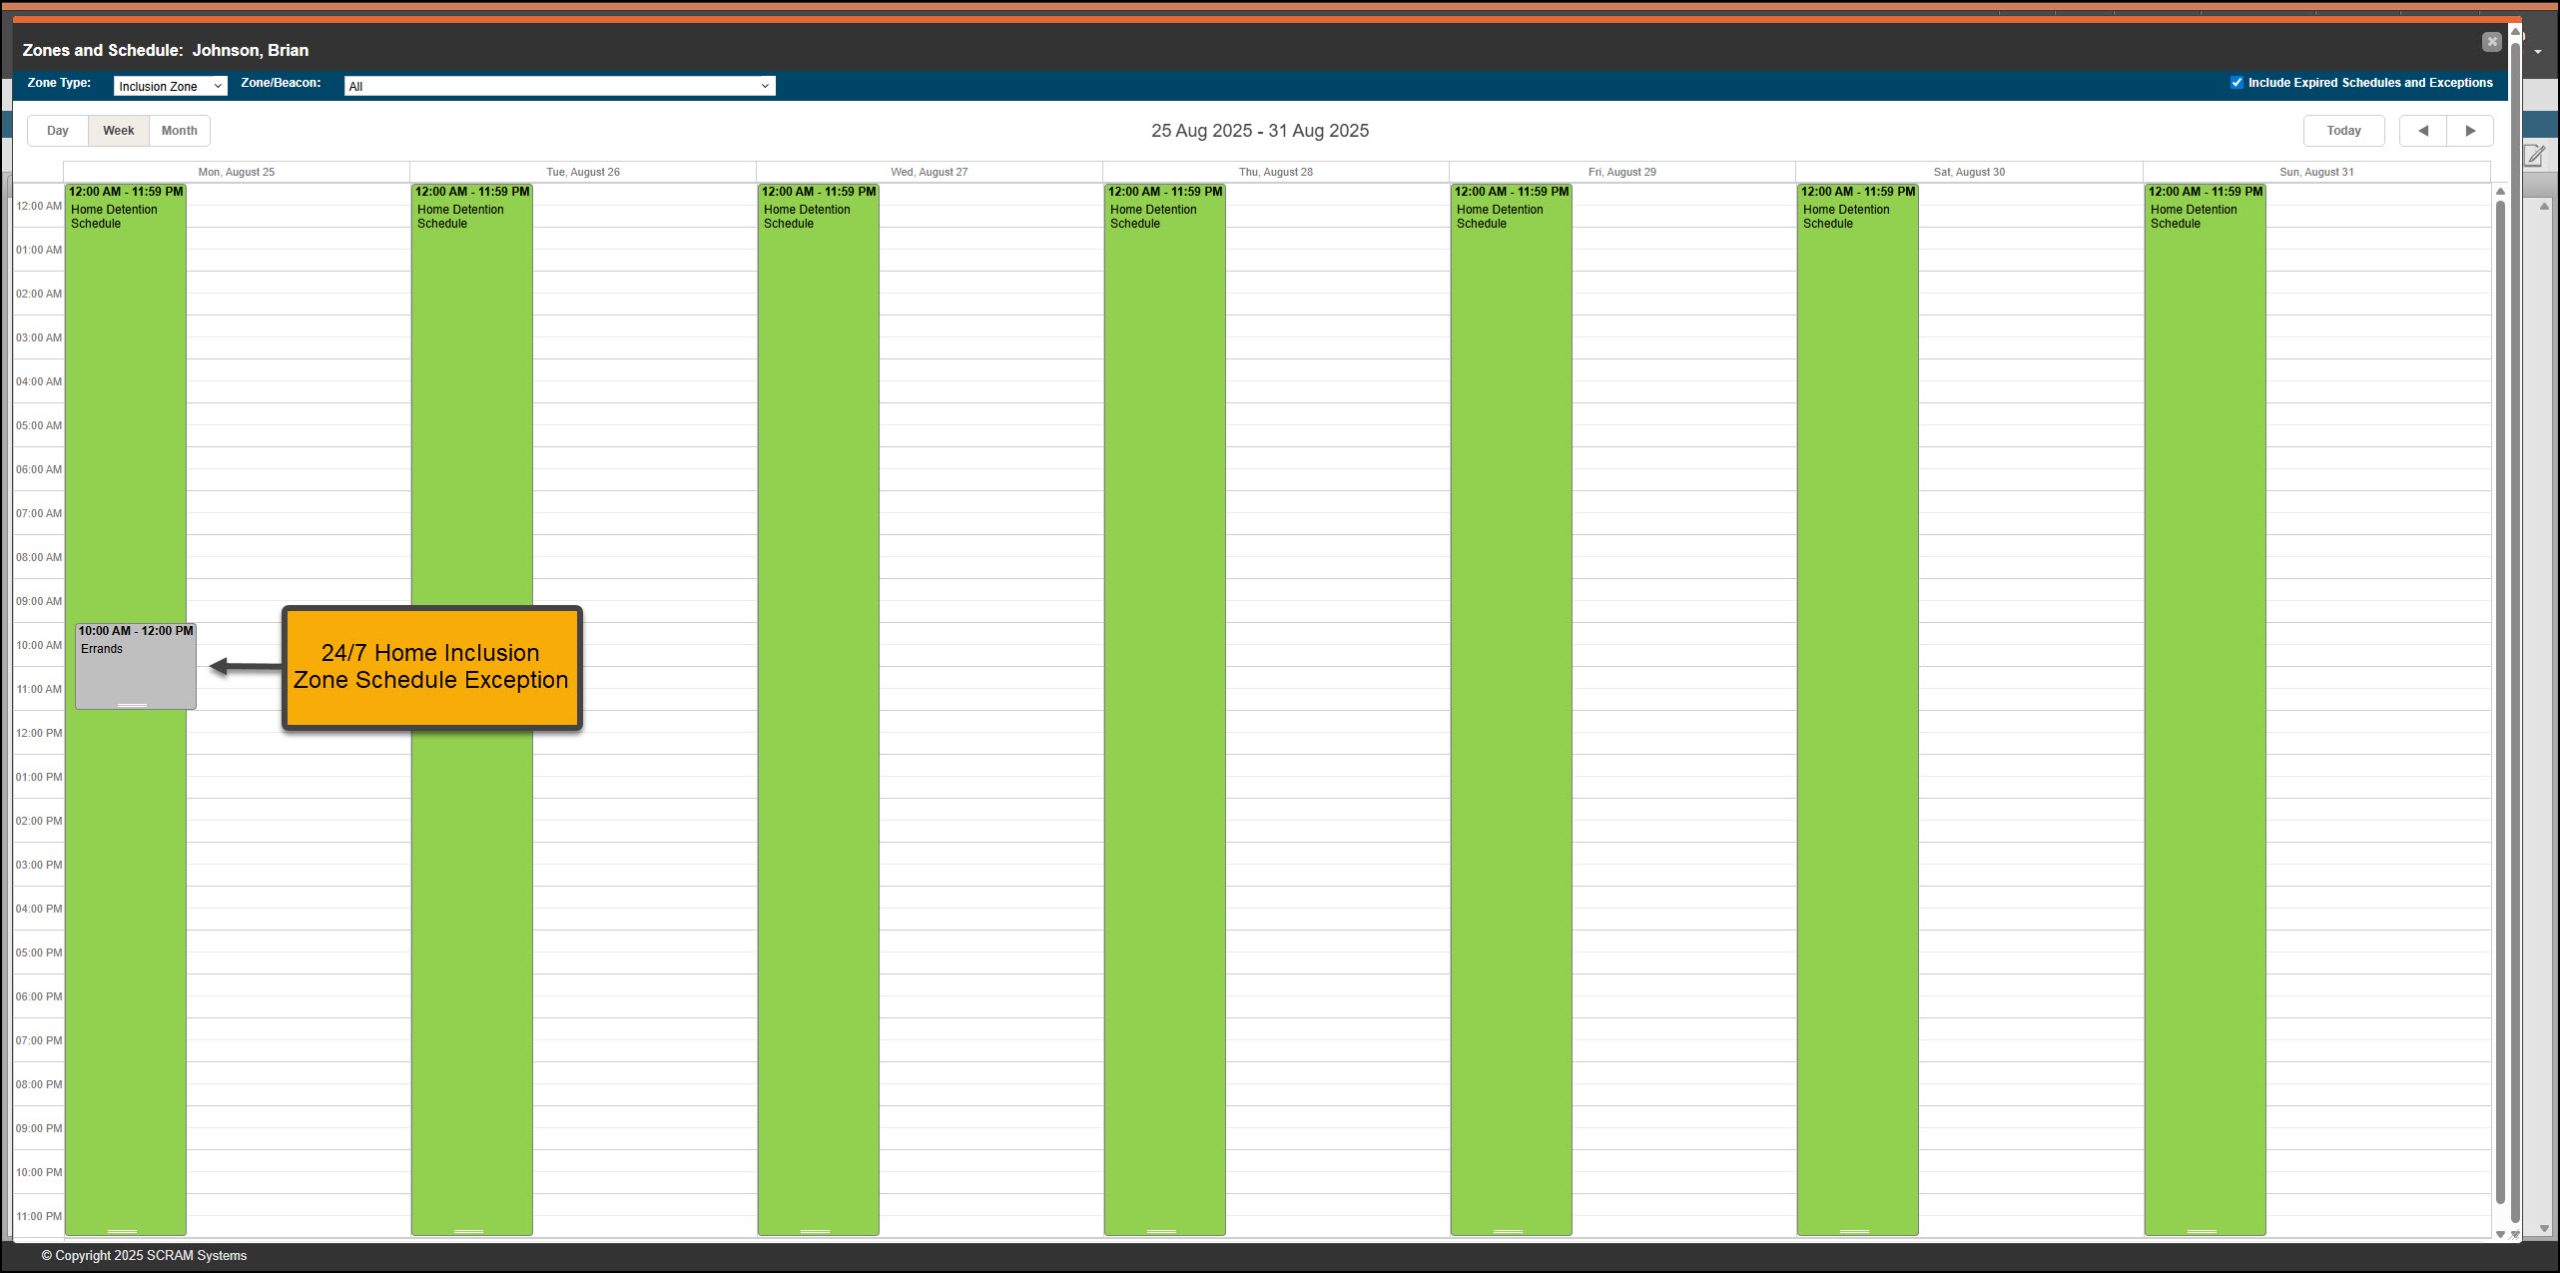Go to the next week arrow
The height and width of the screenshot is (1273, 2560).
(2470, 131)
